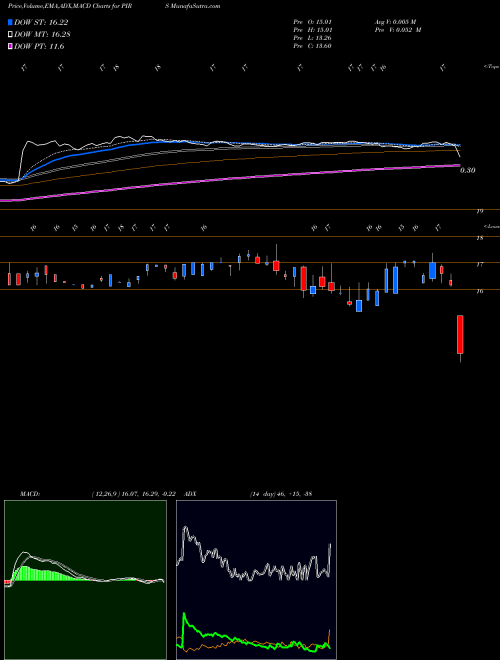Click the 18 price axis label
Viewport: 500px width, 660px height.
[x=480, y=238]
